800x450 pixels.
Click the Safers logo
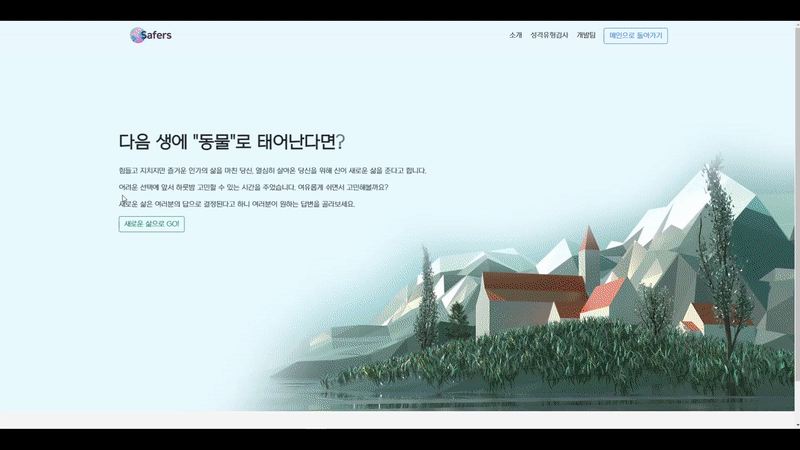click(151, 35)
